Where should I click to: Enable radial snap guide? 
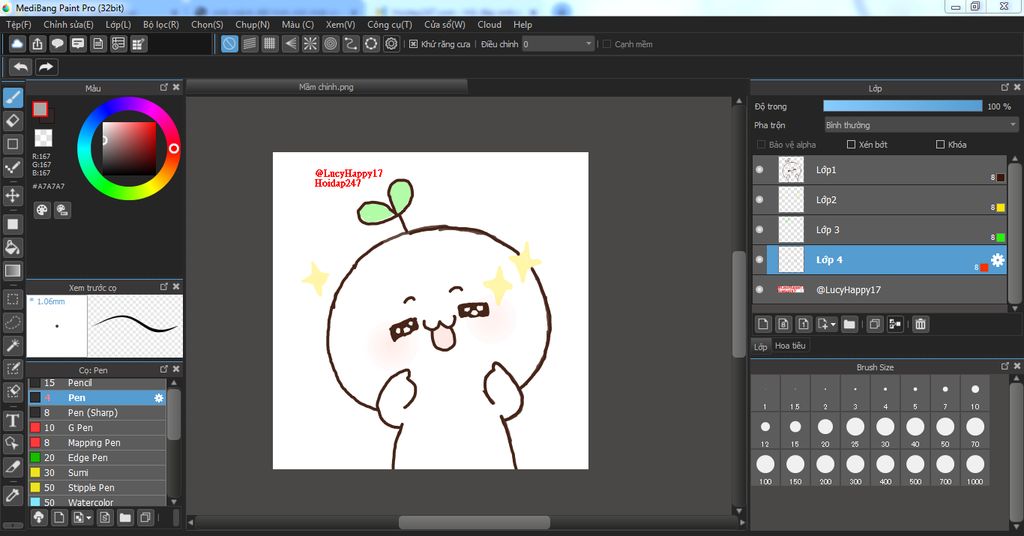310,44
